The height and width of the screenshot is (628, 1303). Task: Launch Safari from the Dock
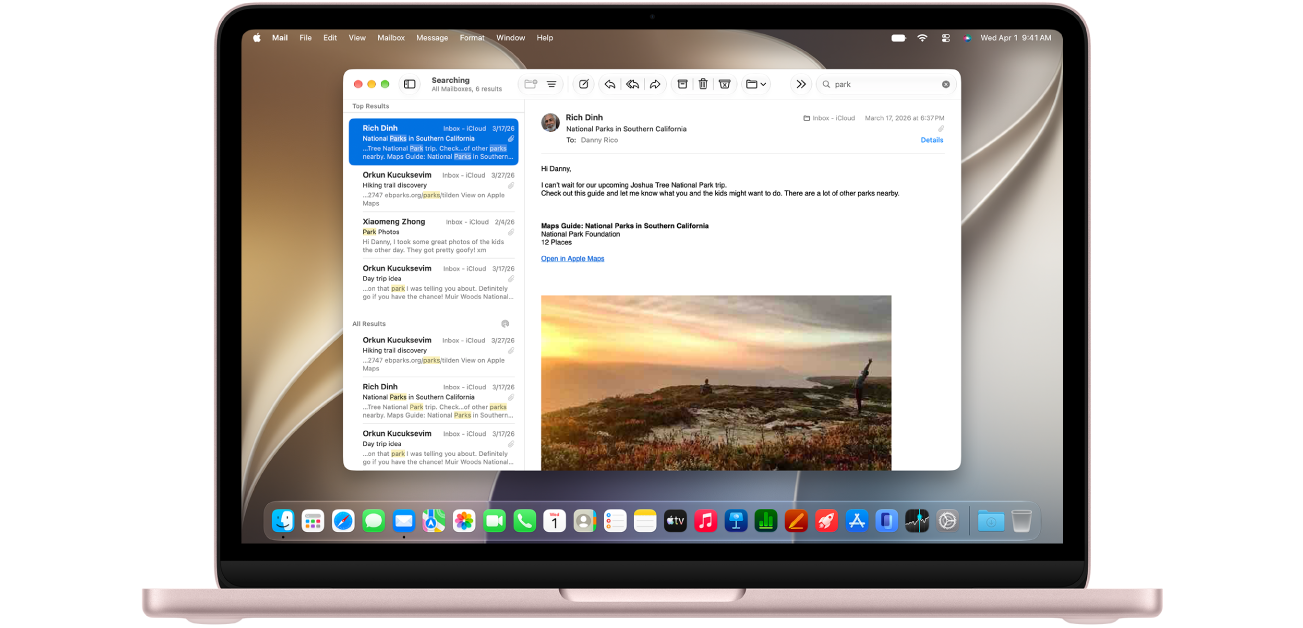(x=343, y=521)
